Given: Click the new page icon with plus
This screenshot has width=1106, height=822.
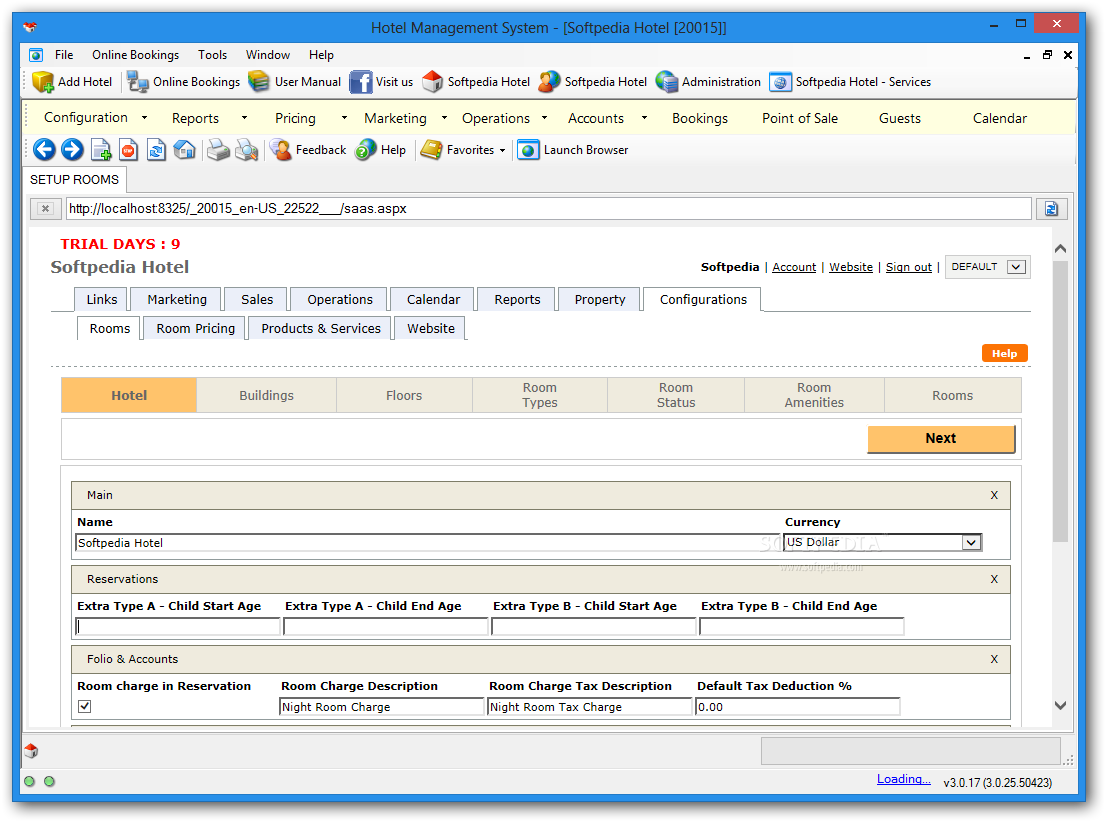Looking at the screenshot, I should [101, 150].
